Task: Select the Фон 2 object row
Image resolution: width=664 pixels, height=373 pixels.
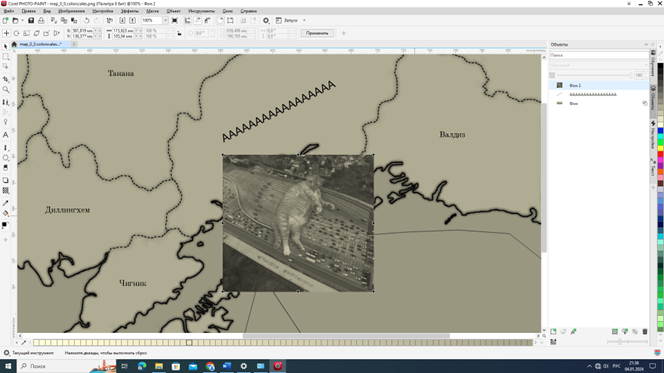Action: [x=599, y=85]
